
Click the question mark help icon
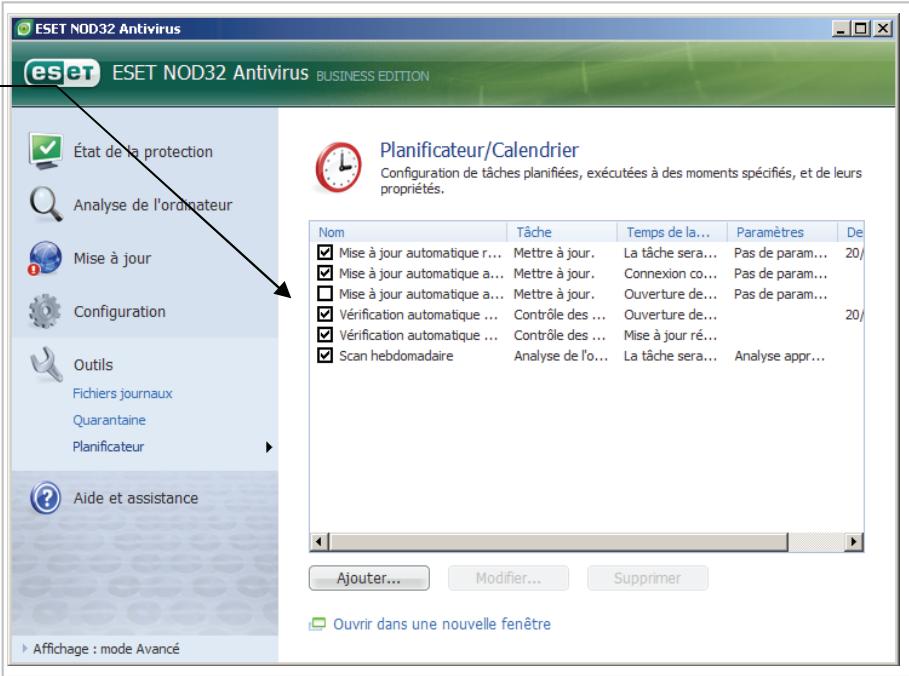tap(46, 498)
